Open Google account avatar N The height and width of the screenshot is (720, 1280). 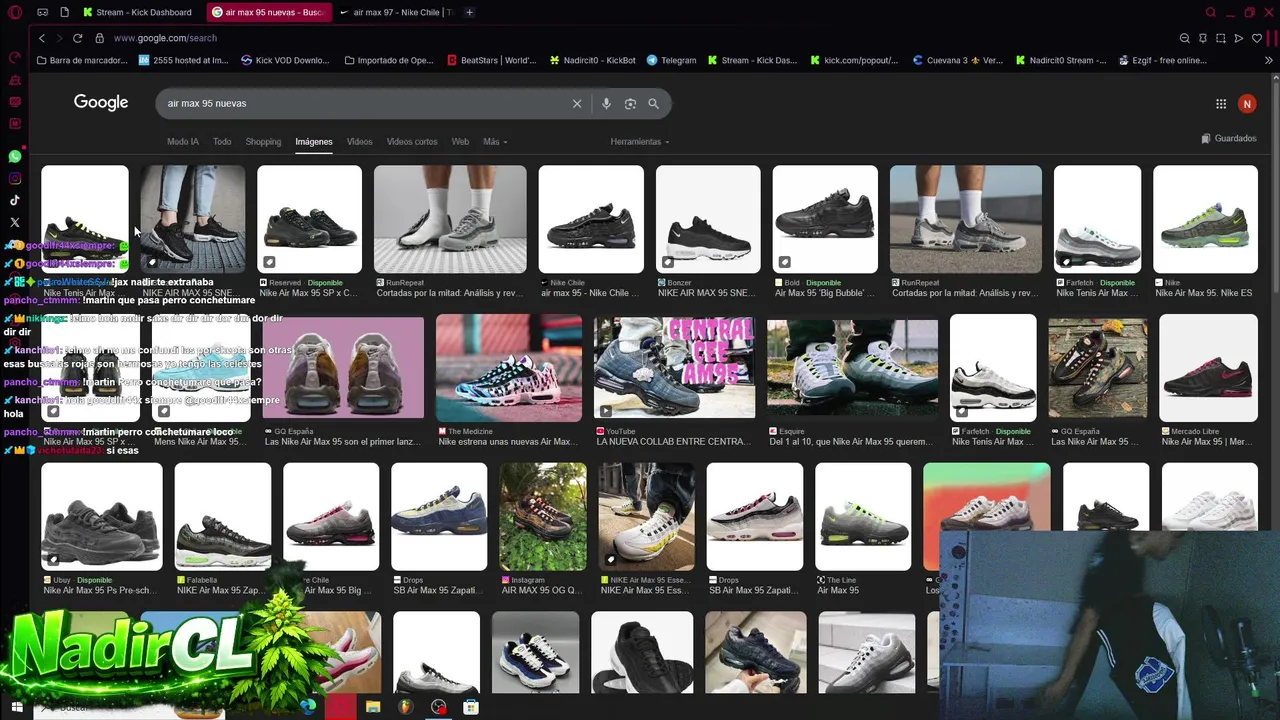pyautogui.click(x=1246, y=104)
